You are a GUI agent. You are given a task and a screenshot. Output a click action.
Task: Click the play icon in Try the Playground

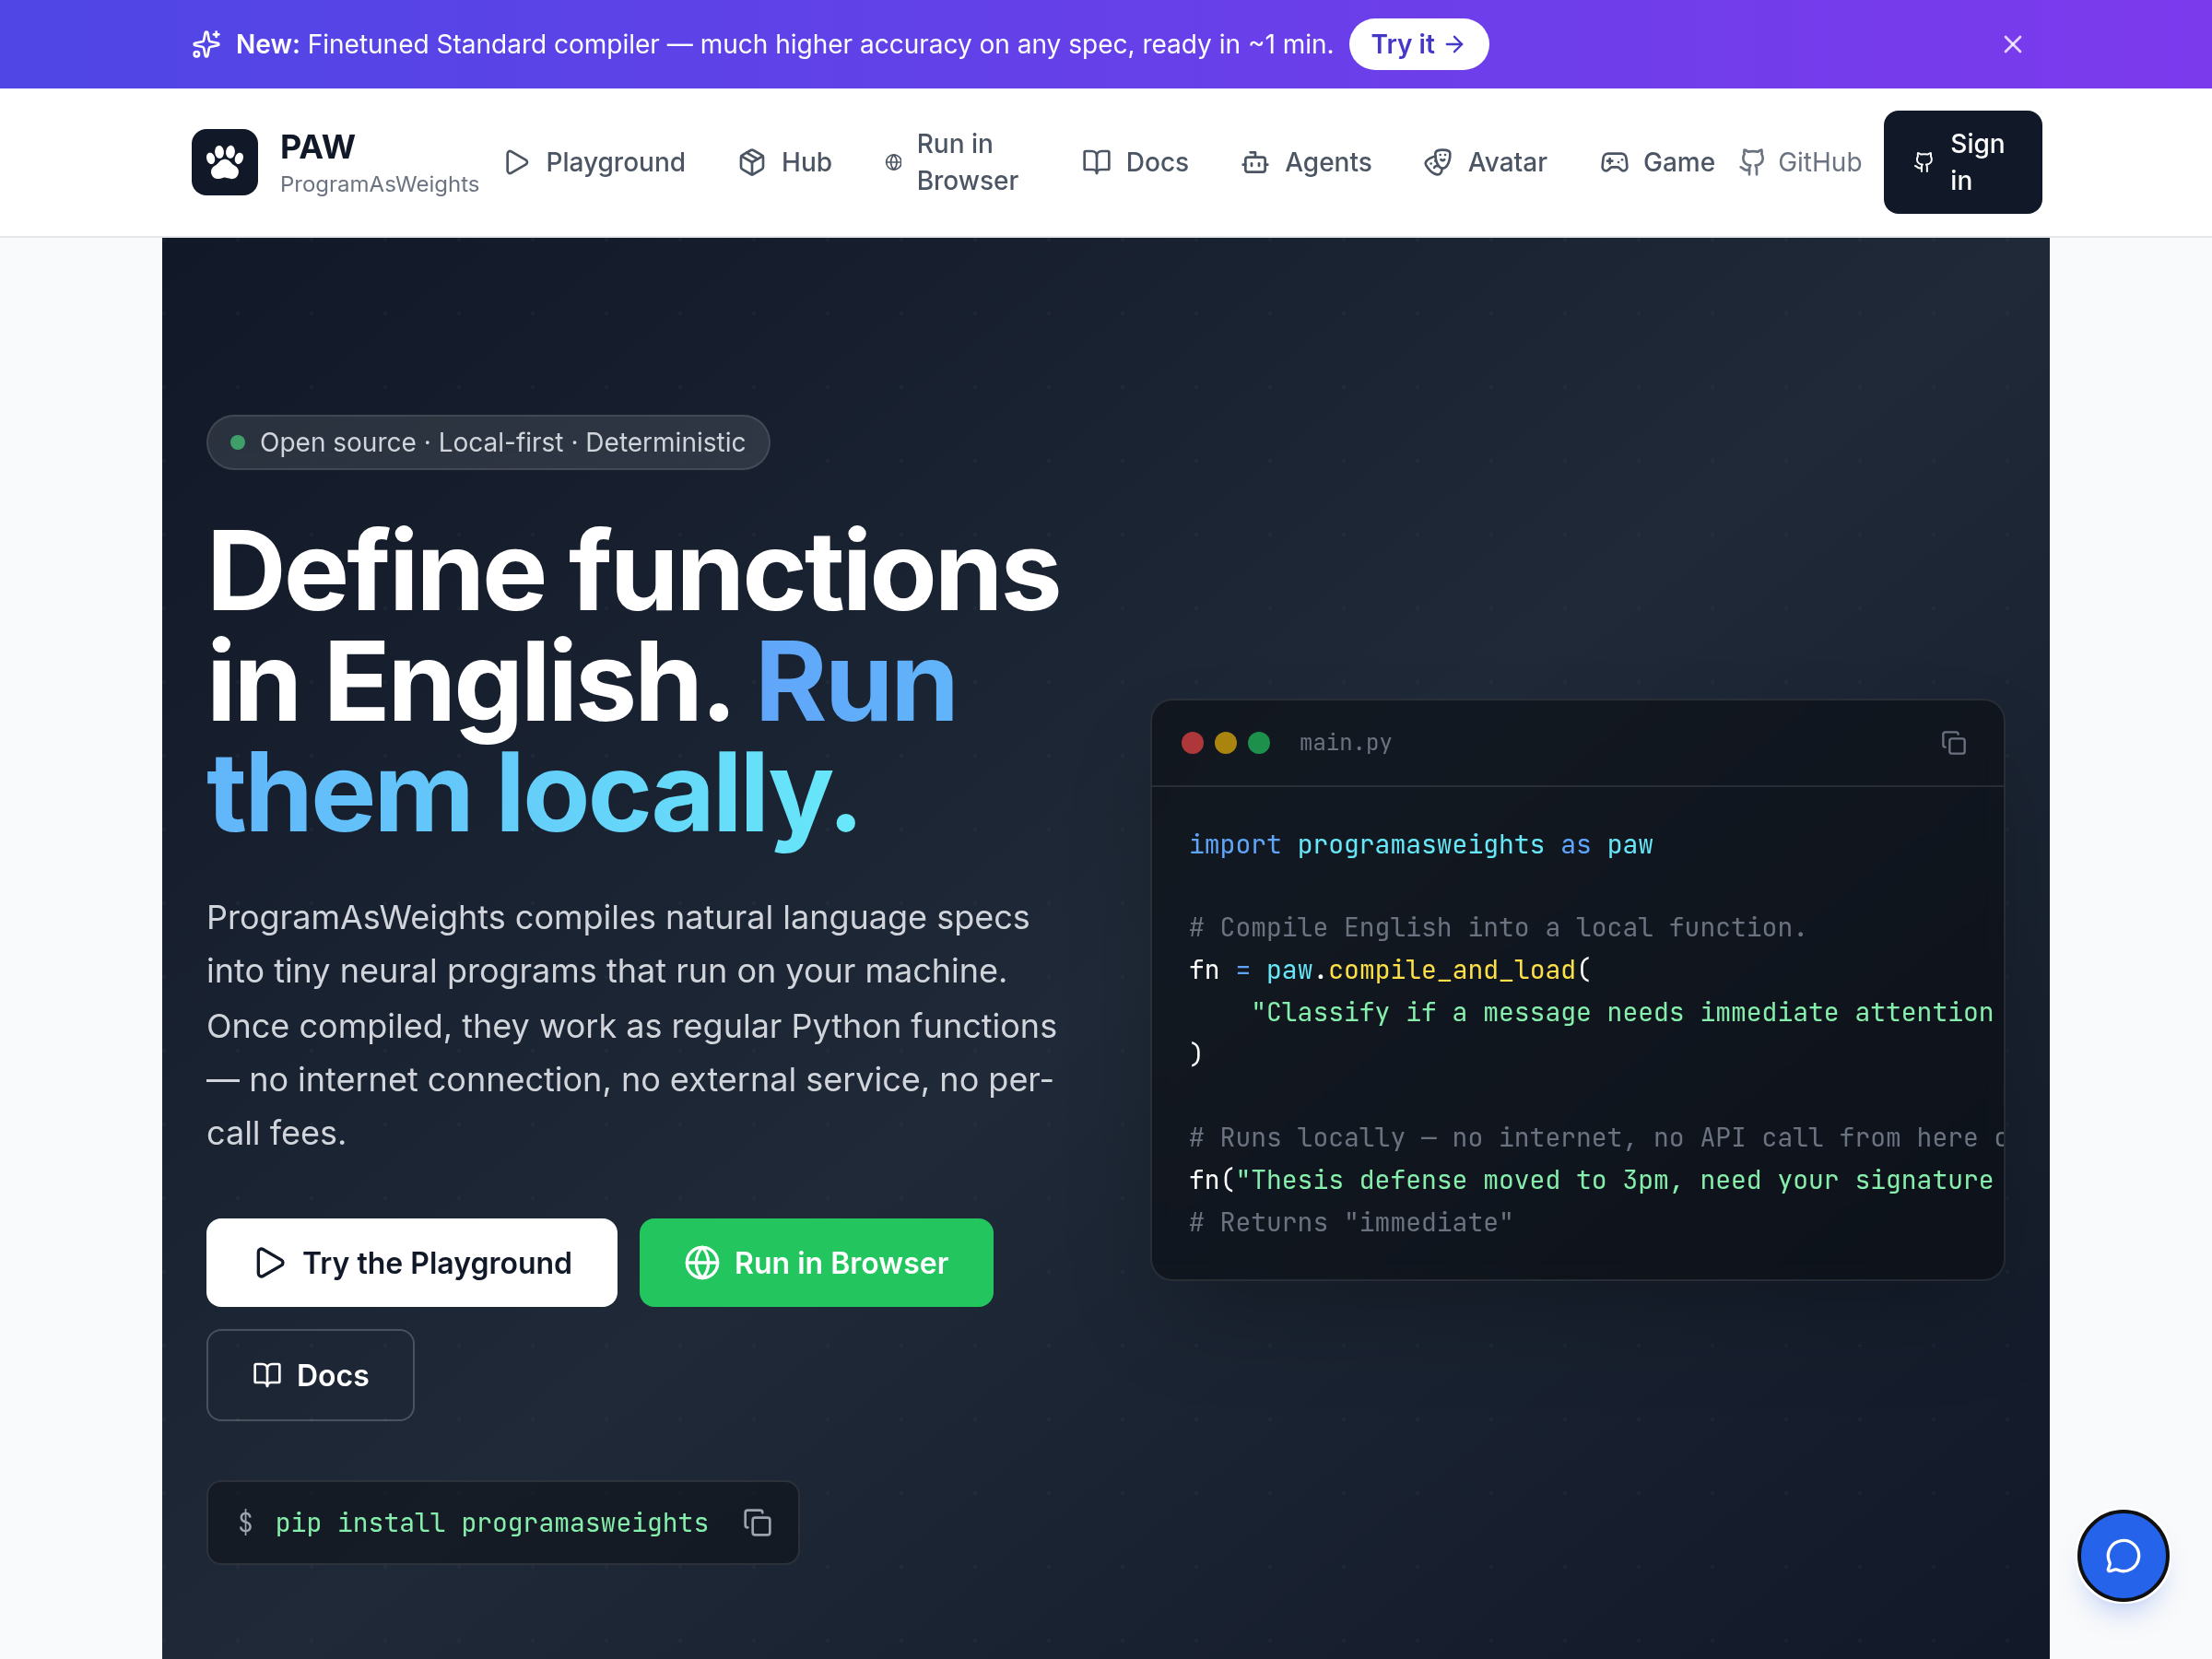pyautogui.click(x=270, y=1262)
